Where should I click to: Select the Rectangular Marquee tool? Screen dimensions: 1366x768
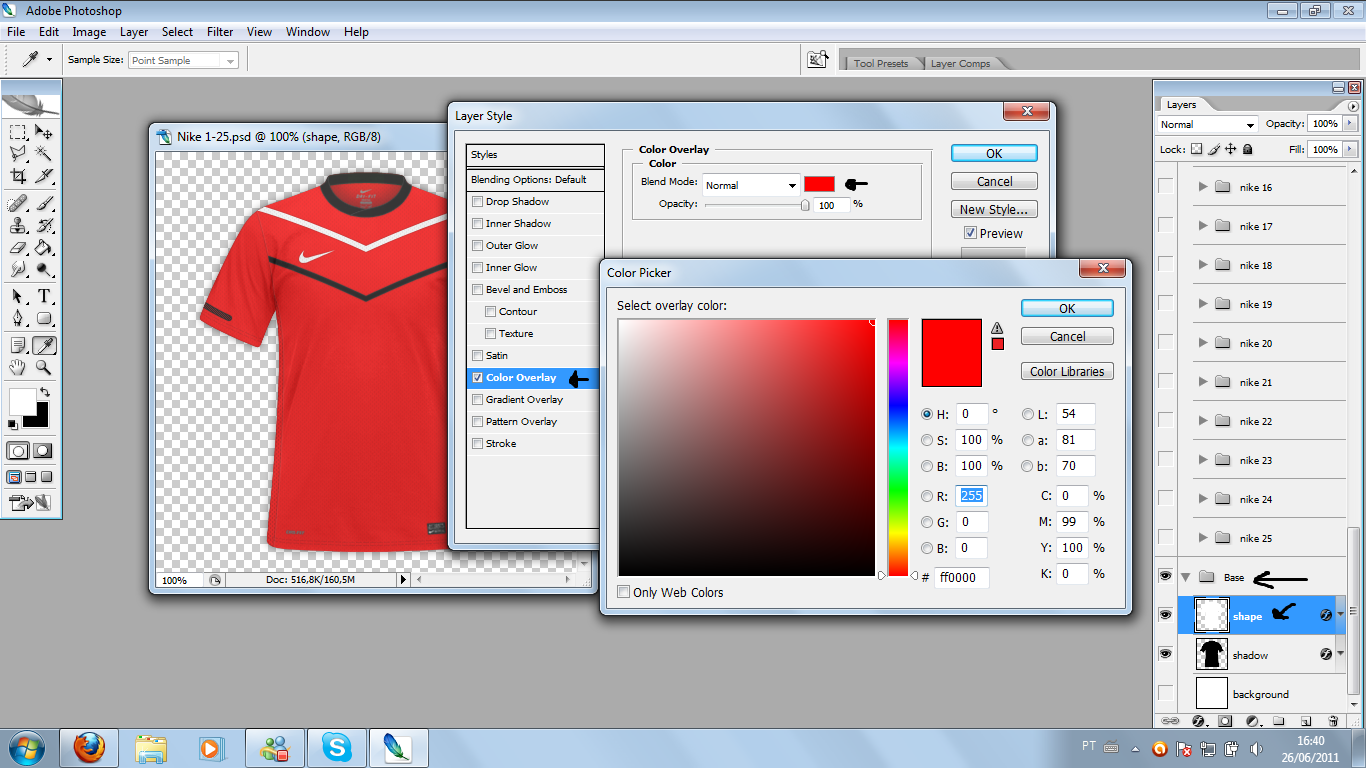click(18, 132)
